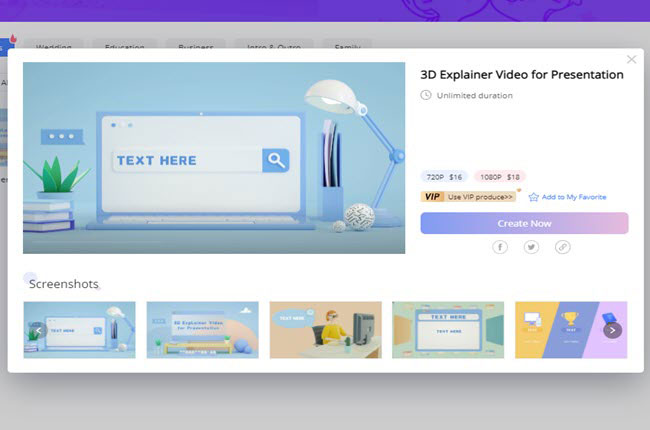
Task: Close the template preview dialog
Action: click(631, 60)
